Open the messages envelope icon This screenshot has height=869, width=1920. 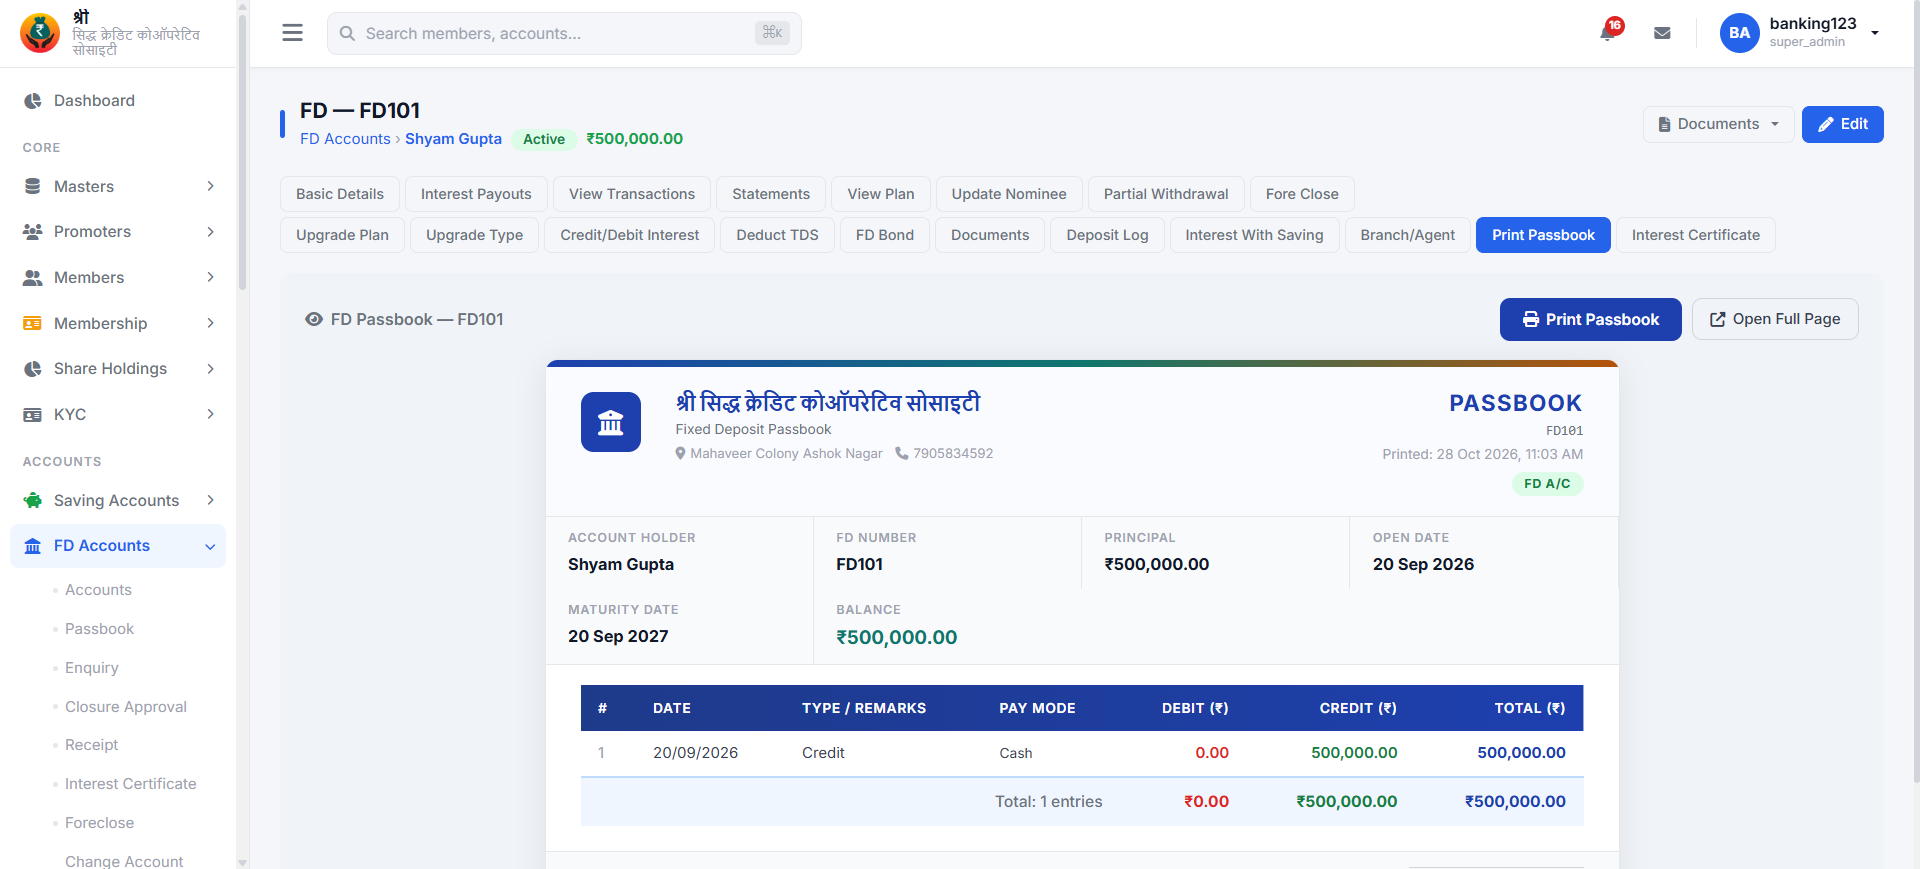[x=1662, y=33]
